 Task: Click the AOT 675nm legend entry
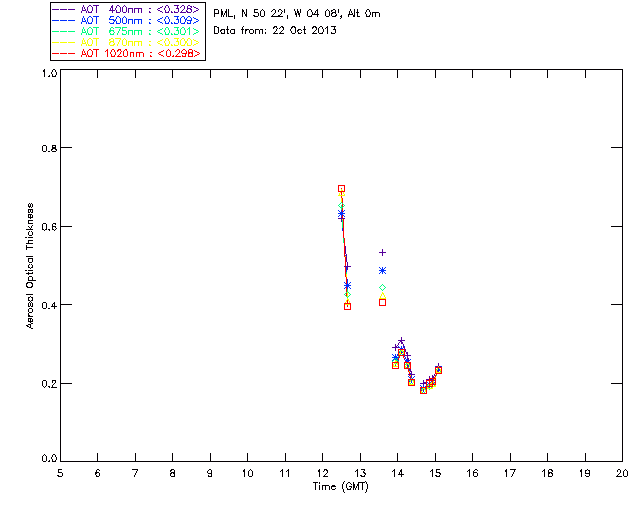pos(127,31)
